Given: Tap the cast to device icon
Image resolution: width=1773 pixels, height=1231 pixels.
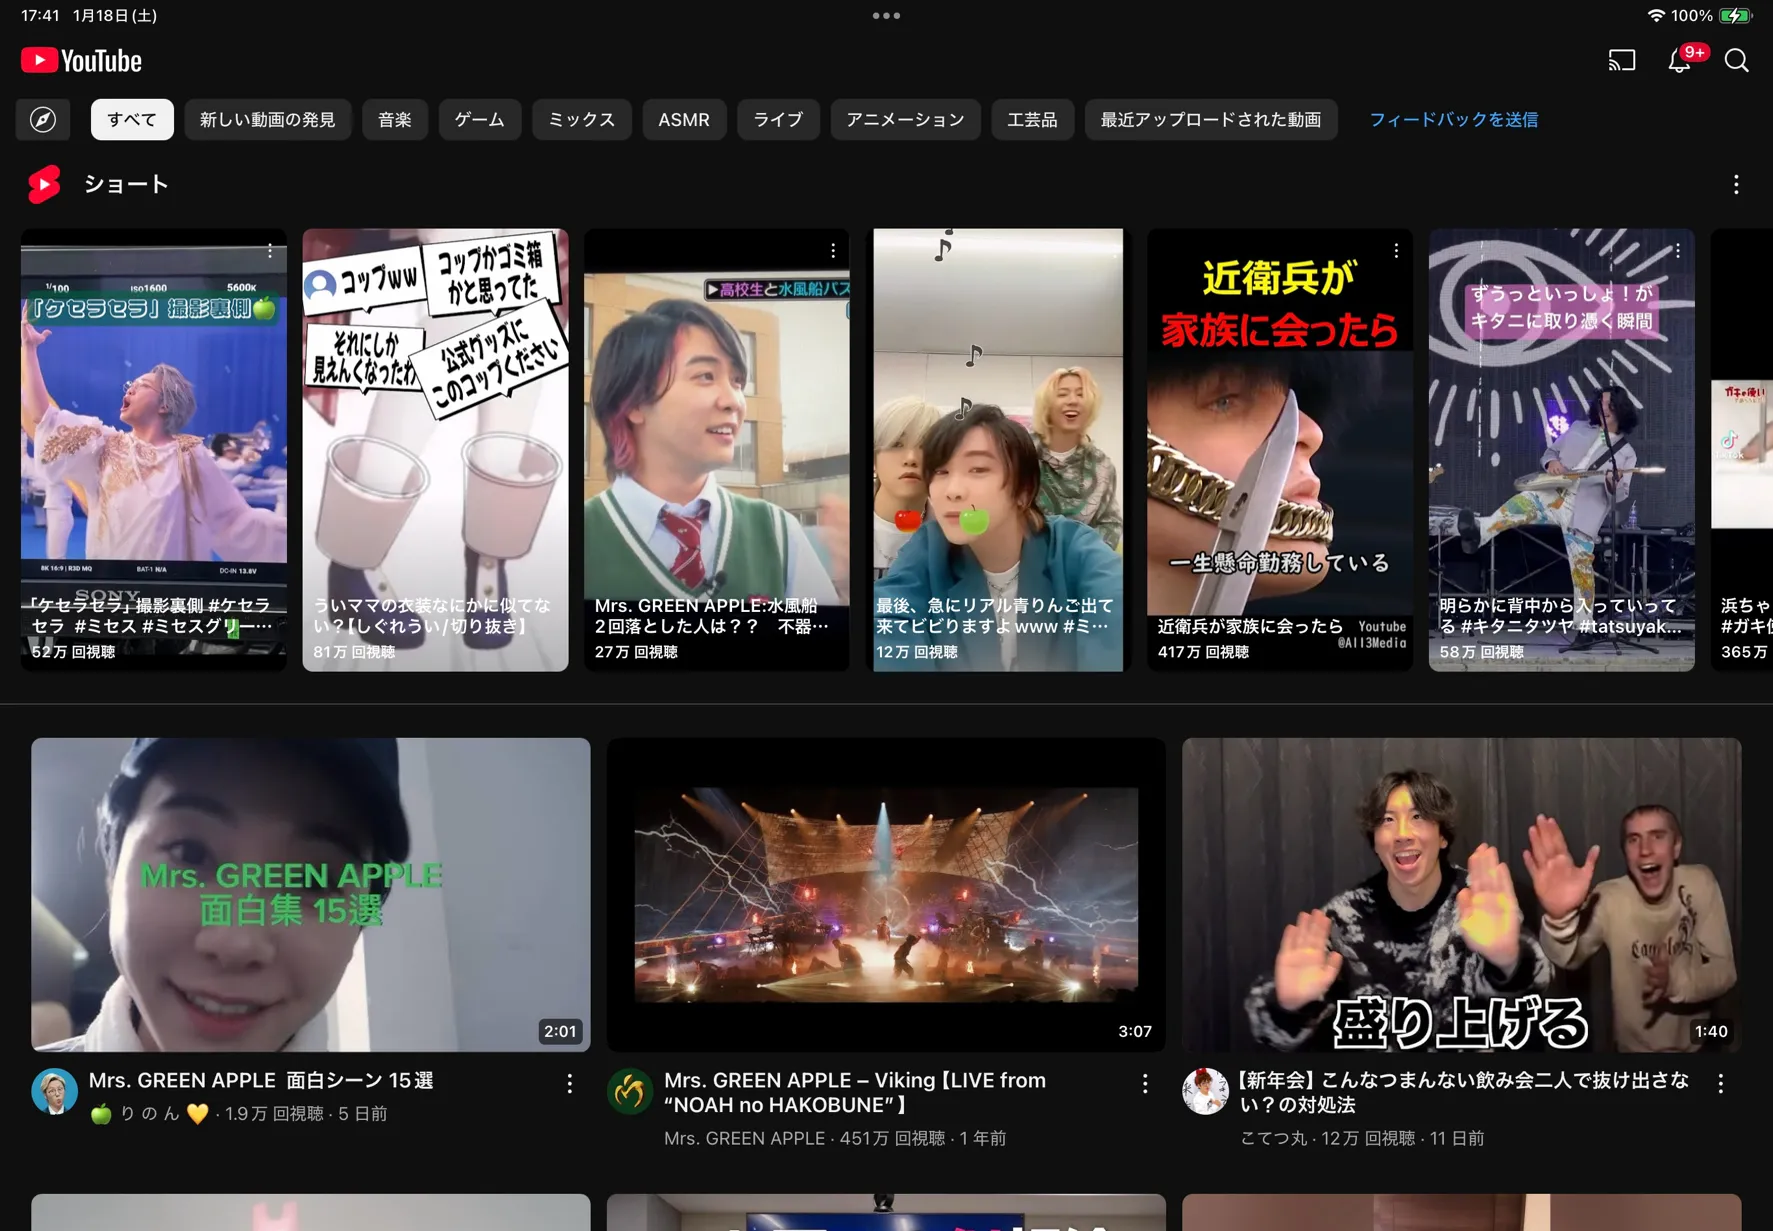Looking at the screenshot, I should tap(1622, 61).
